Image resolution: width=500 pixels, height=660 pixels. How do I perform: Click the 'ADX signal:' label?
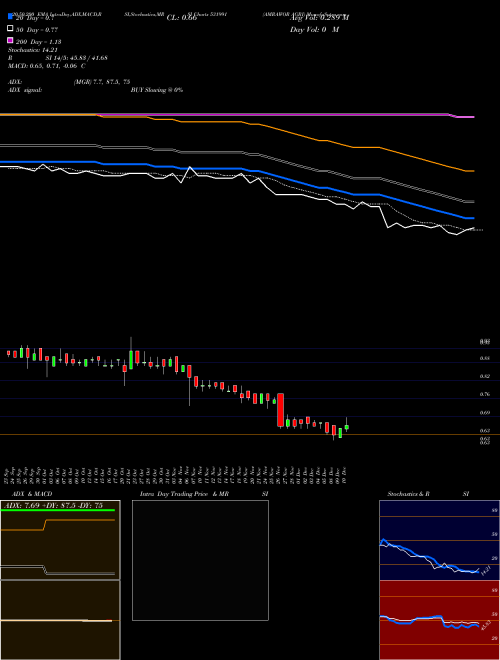pos(25,90)
